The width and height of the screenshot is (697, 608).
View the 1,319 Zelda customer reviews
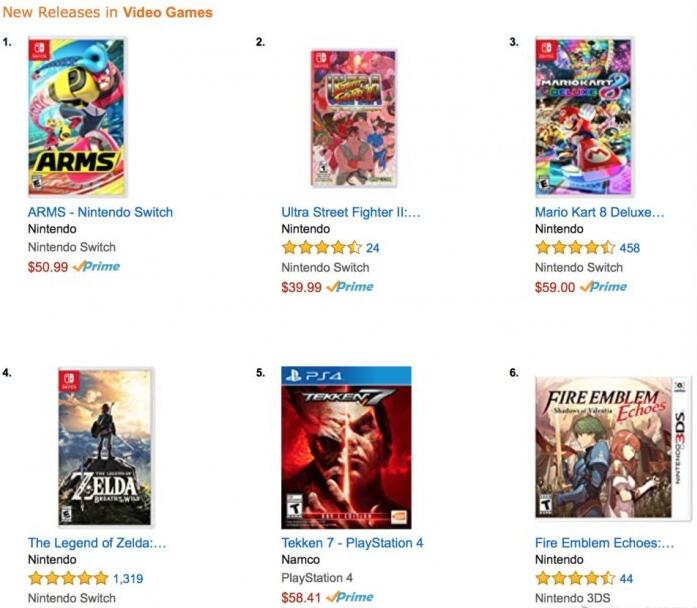(128, 579)
